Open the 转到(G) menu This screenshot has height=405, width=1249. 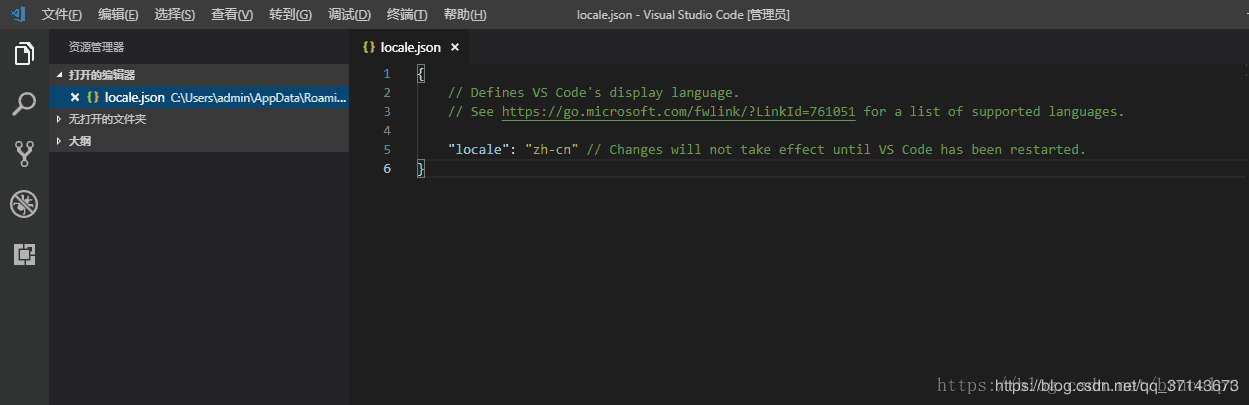click(290, 14)
